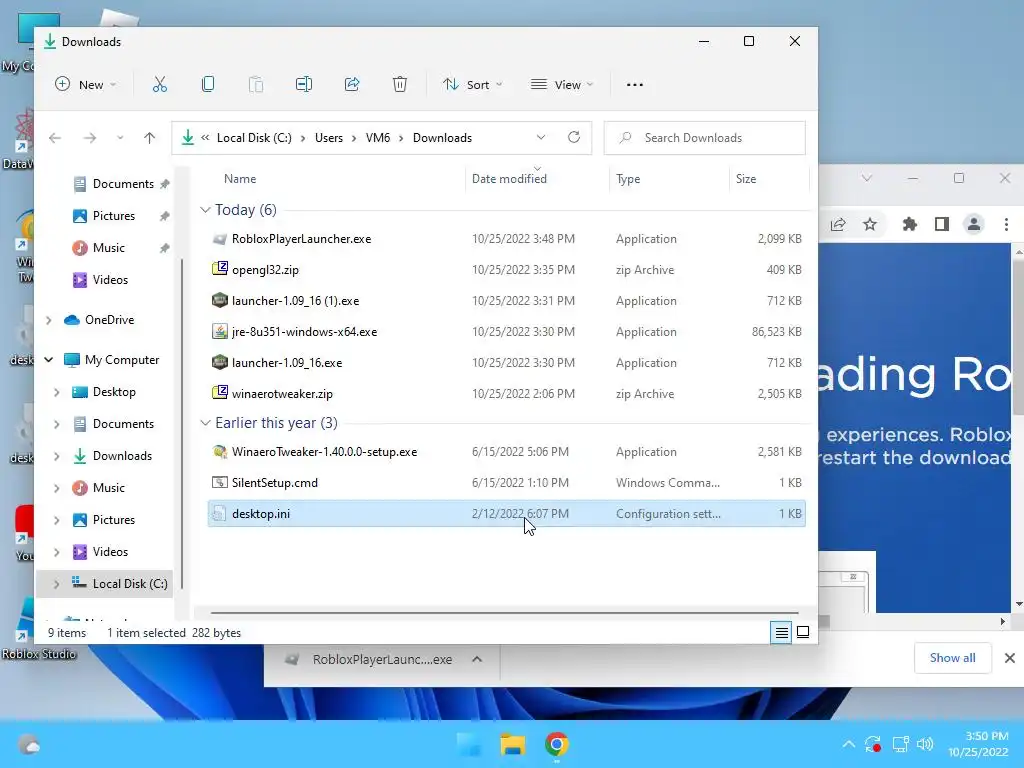
Task: Open Chrome extensions puzzle icon
Action: click(909, 225)
